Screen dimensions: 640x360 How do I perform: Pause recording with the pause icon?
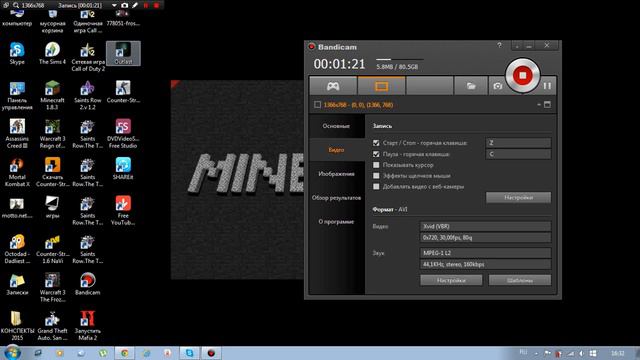click(547, 86)
